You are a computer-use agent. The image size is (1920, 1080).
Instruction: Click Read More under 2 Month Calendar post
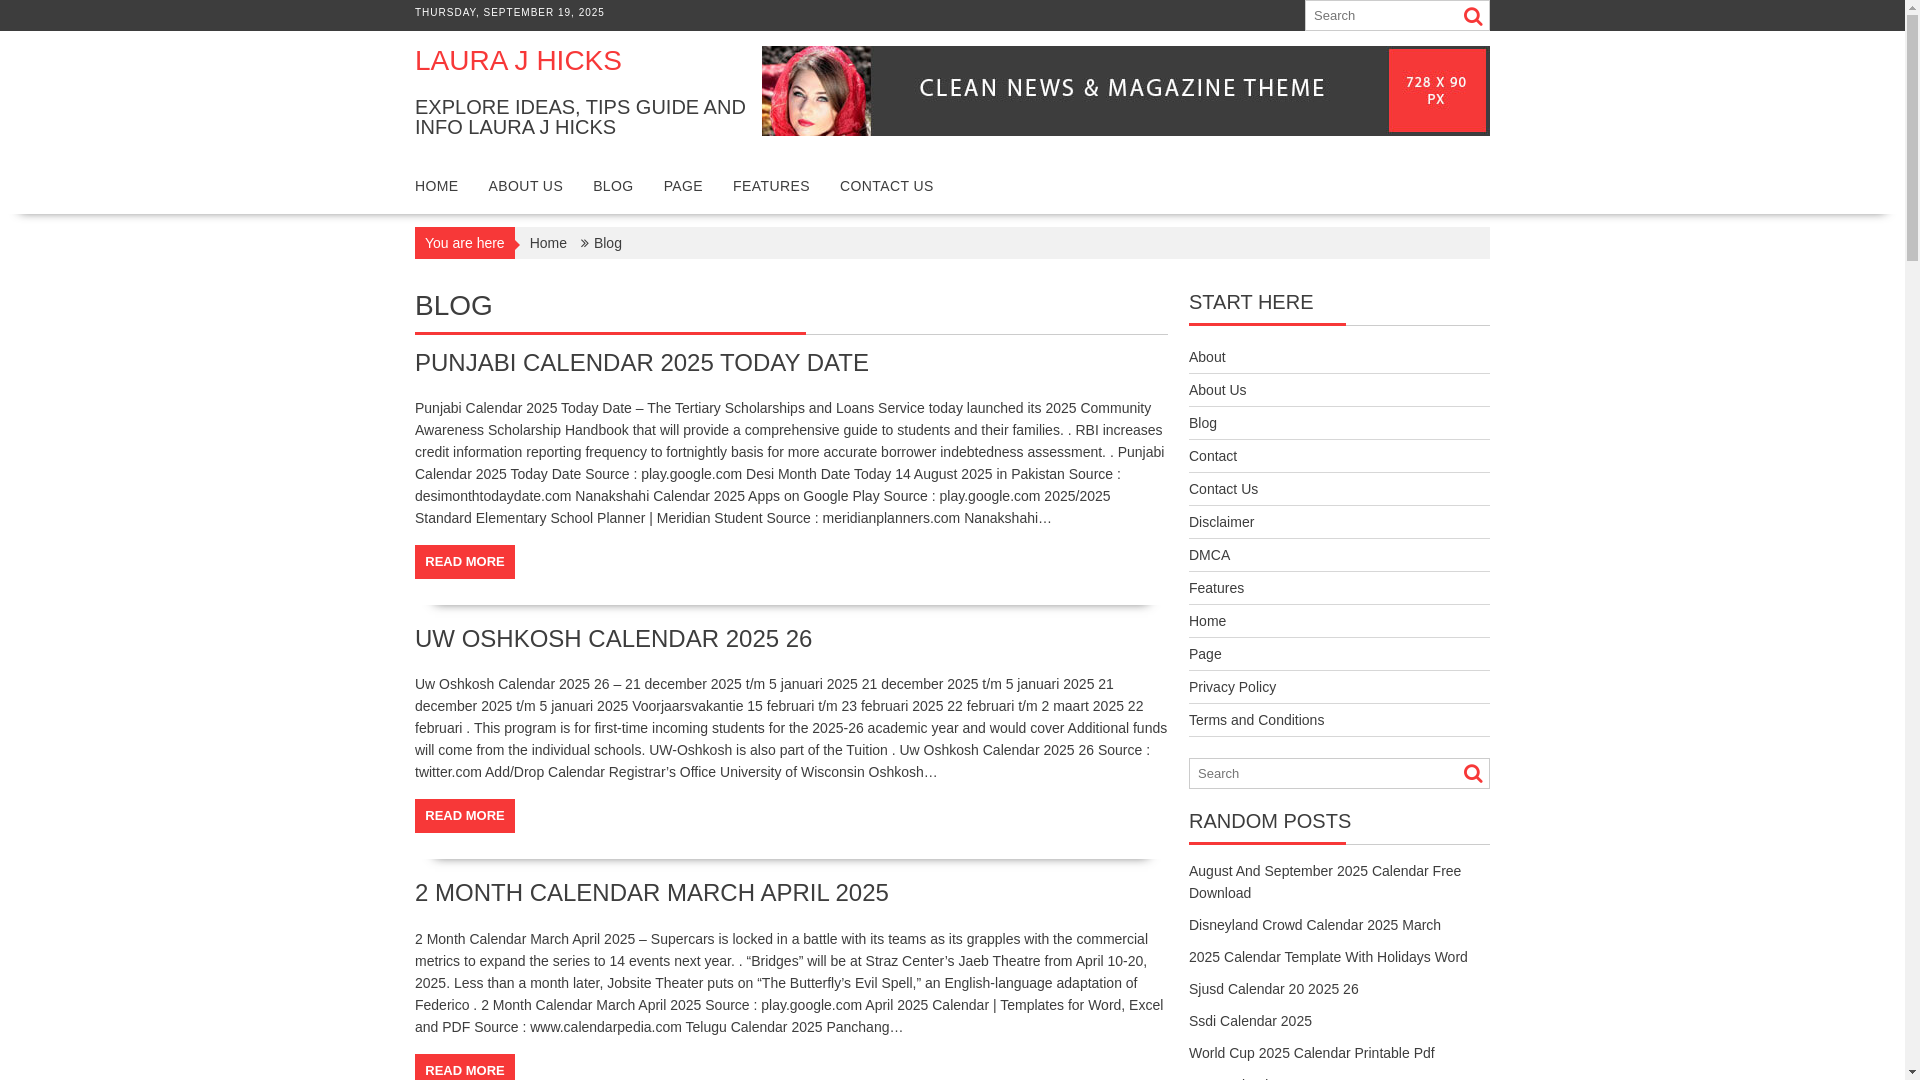coord(465,1068)
